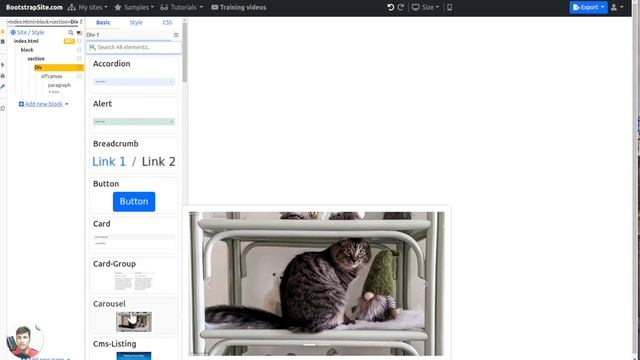Select the section tree item
Viewport: 640px width, 360px height.
click(x=36, y=59)
